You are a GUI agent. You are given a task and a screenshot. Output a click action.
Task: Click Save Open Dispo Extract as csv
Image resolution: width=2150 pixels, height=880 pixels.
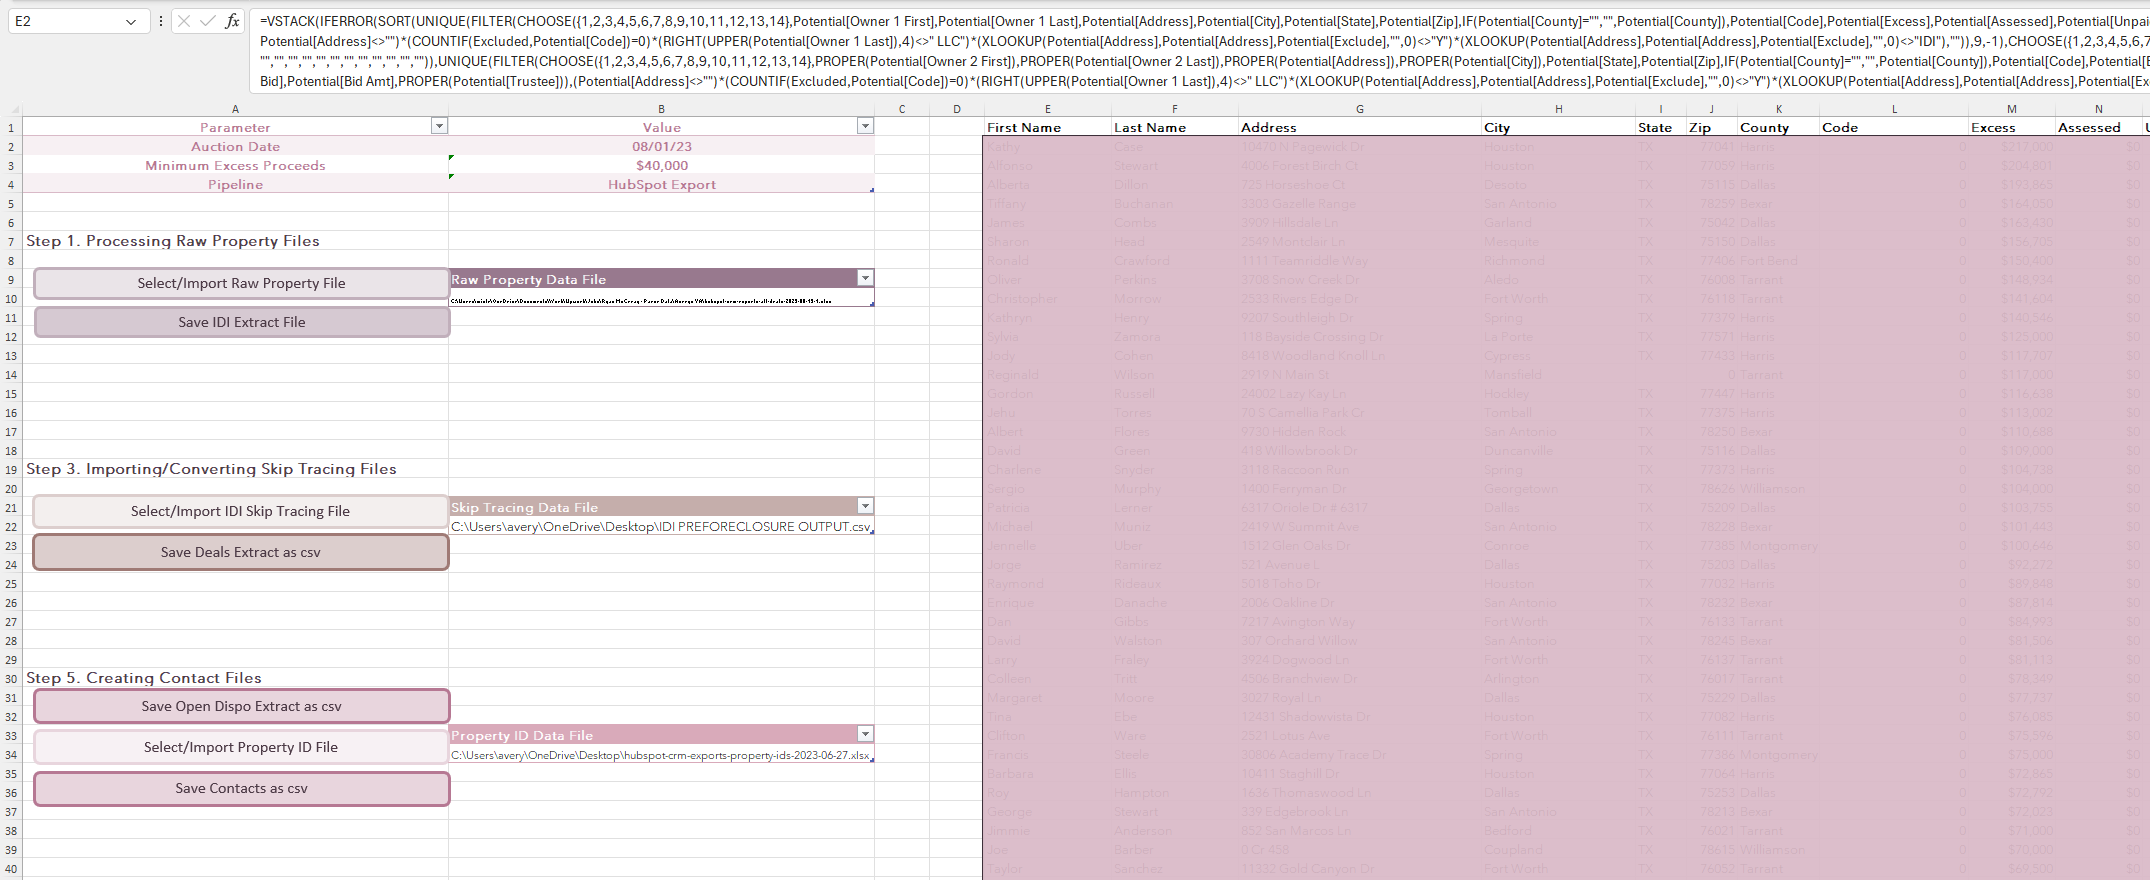pos(241,706)
